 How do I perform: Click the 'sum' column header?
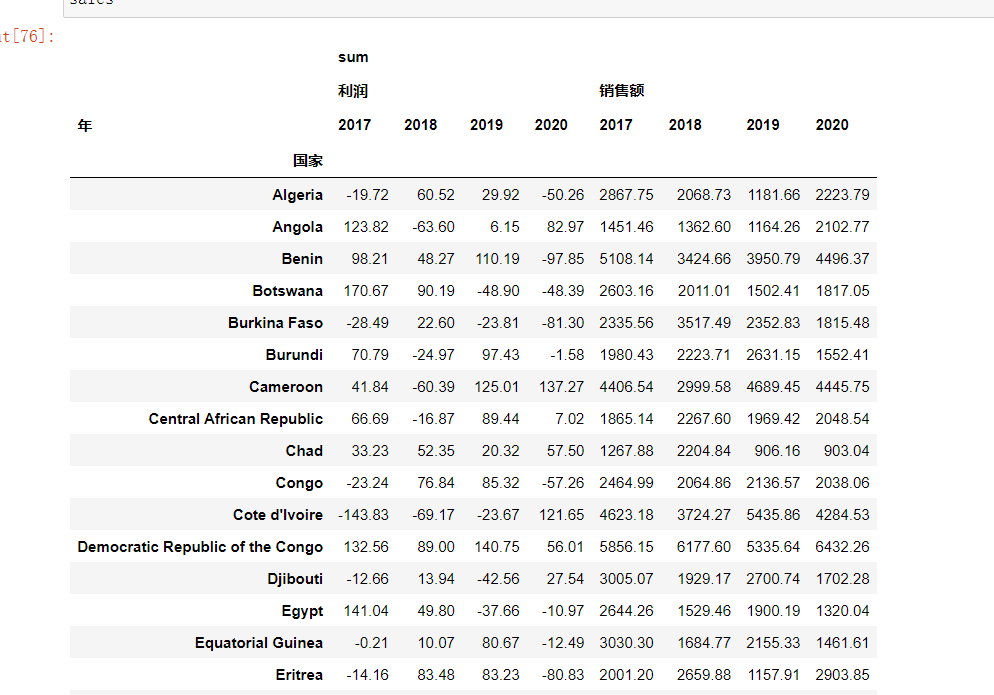point(353,57)
